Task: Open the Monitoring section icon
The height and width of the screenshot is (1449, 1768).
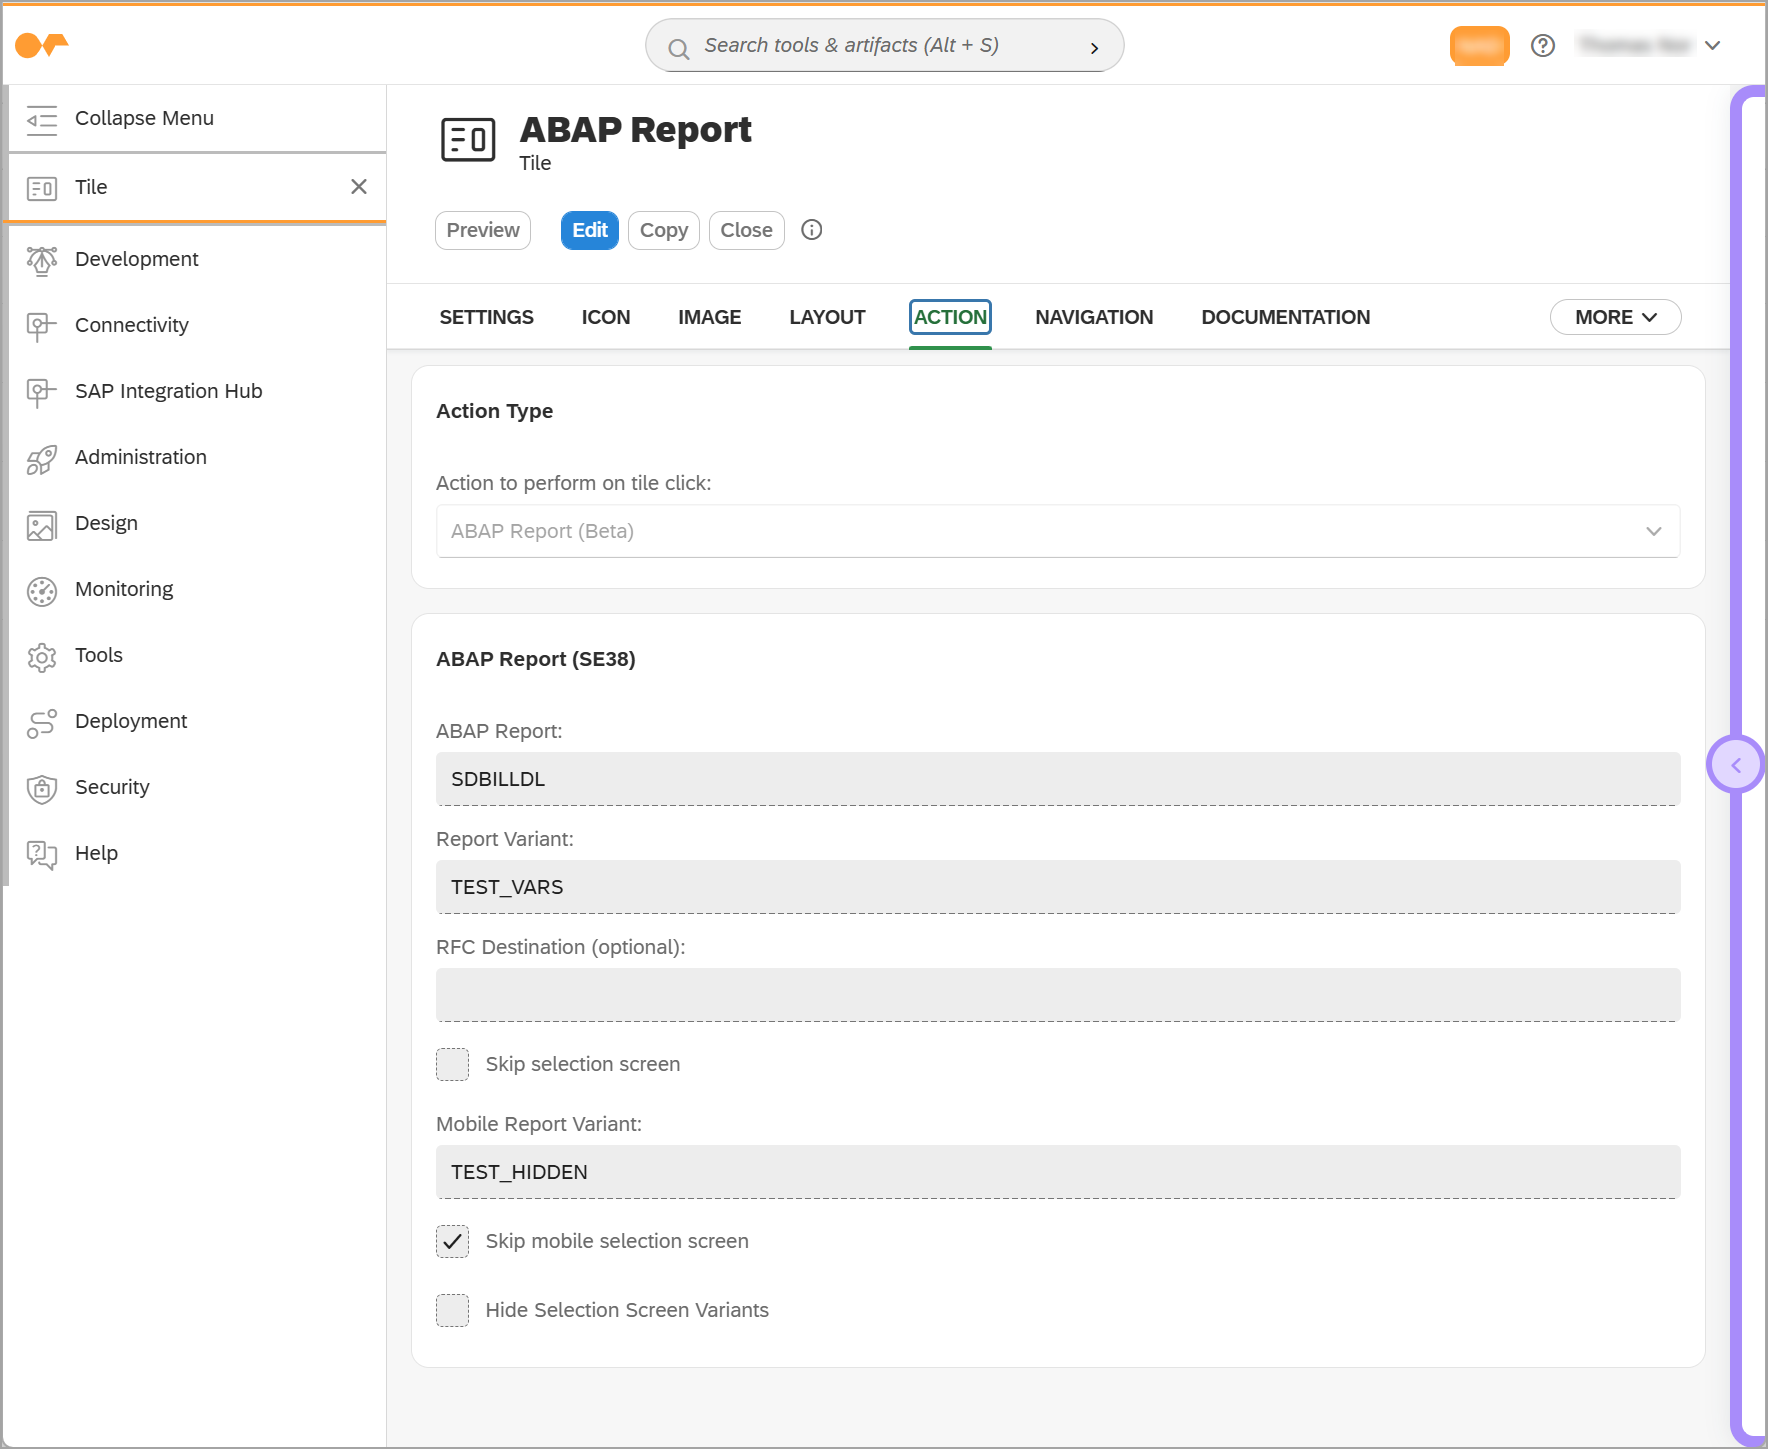Action: [x=41, y=589]
